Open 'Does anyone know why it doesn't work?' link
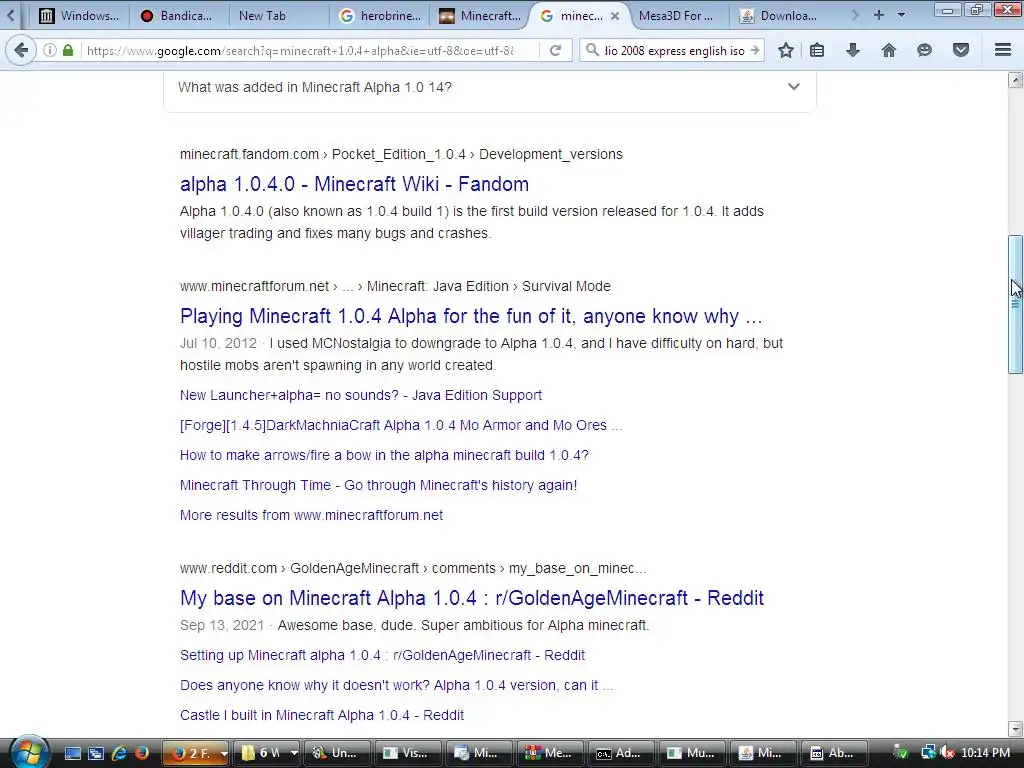1024x768 pixels. pyautogui.click(x=396, y=685)
